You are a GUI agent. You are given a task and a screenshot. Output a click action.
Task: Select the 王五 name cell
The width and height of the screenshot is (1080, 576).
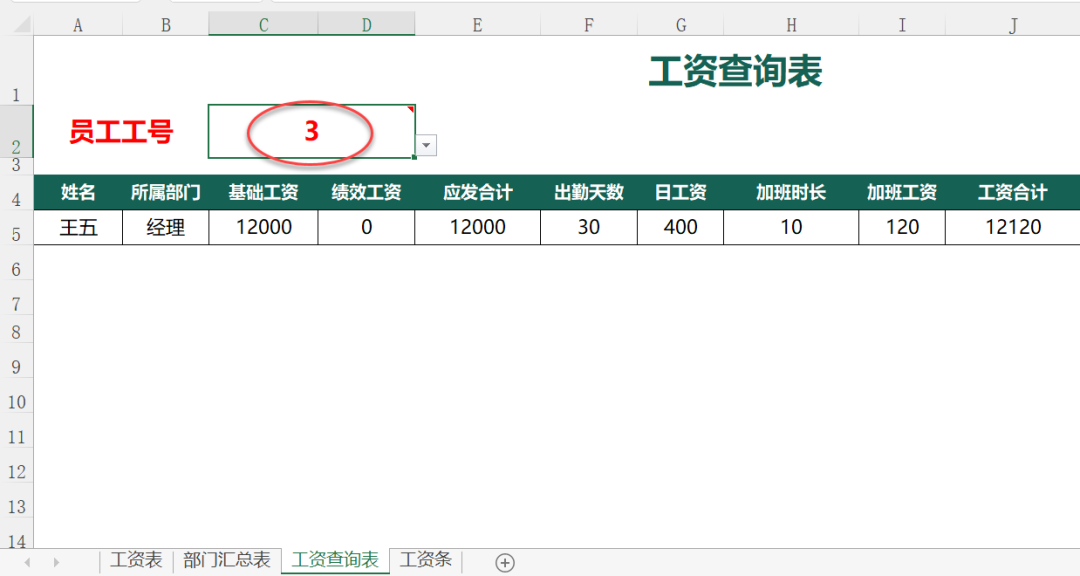coord(77,228)
